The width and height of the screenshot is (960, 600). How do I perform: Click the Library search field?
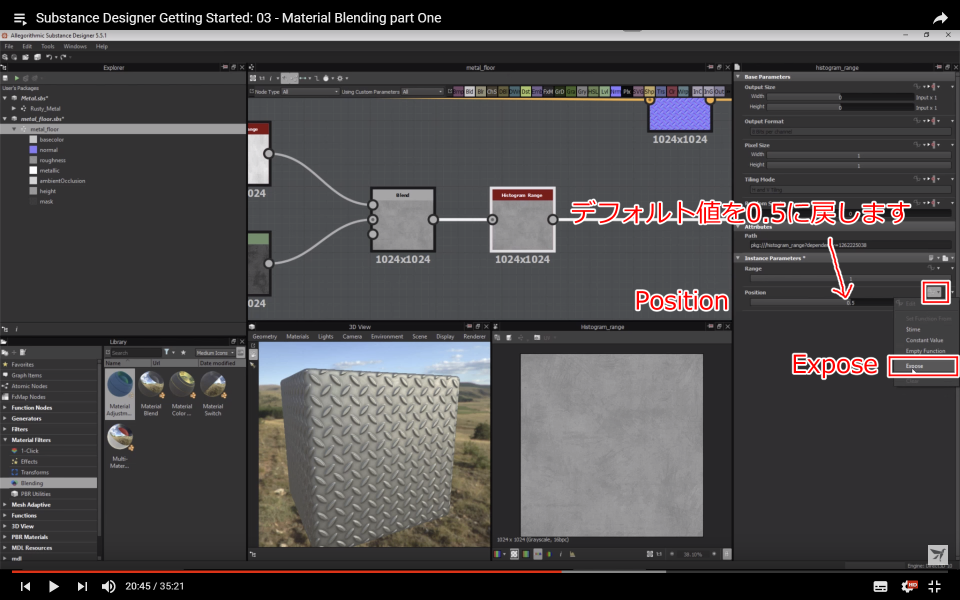point(136,353)
